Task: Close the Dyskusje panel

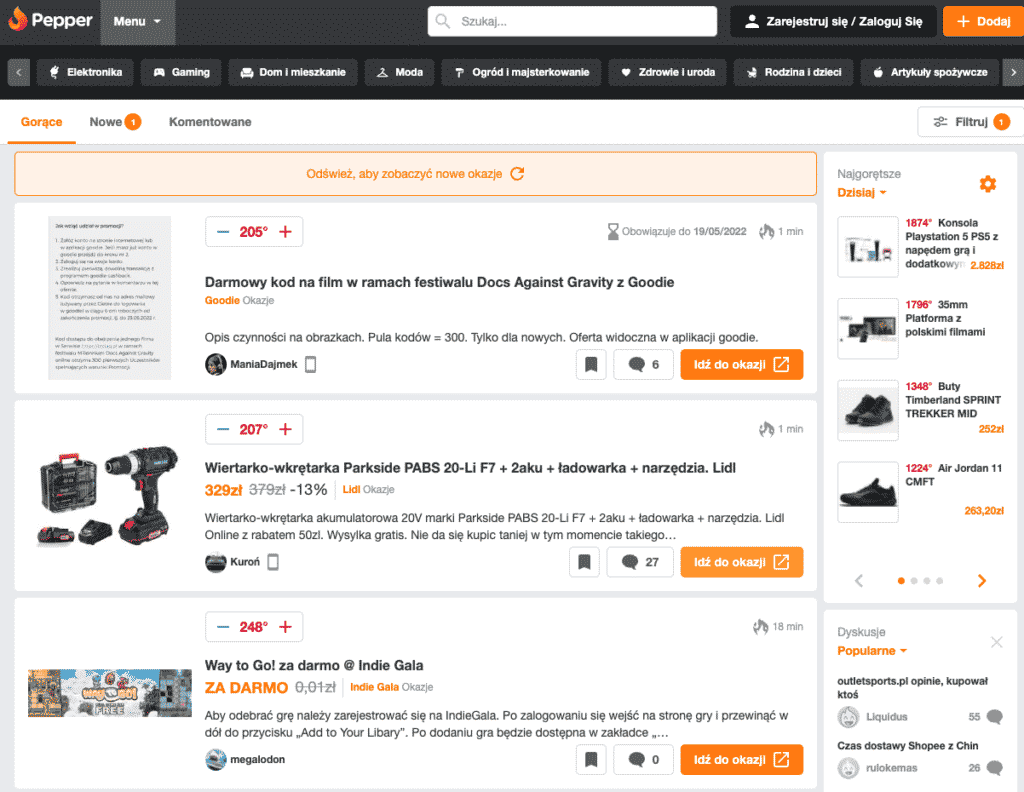Action: point(997,642)
